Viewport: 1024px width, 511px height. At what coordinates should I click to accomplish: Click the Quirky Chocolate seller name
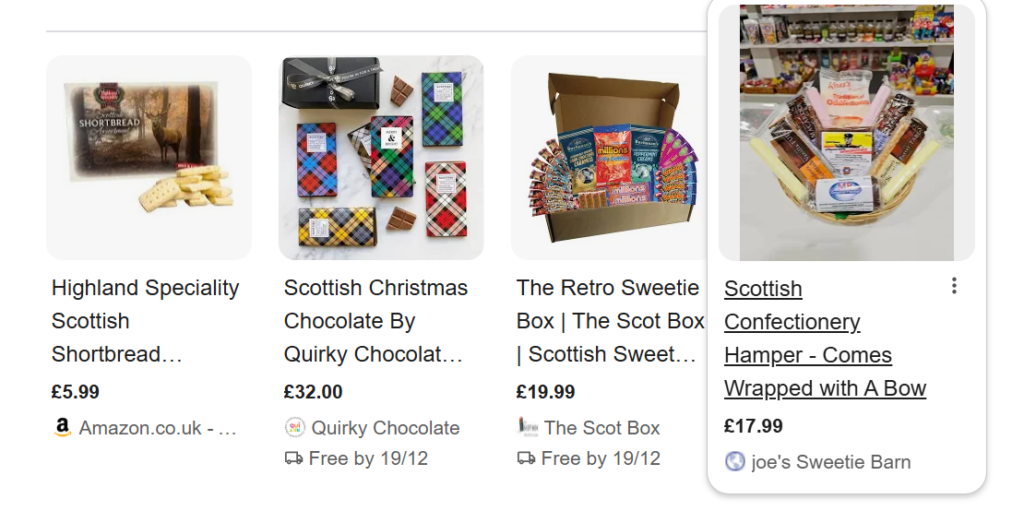tap(385, 428)
